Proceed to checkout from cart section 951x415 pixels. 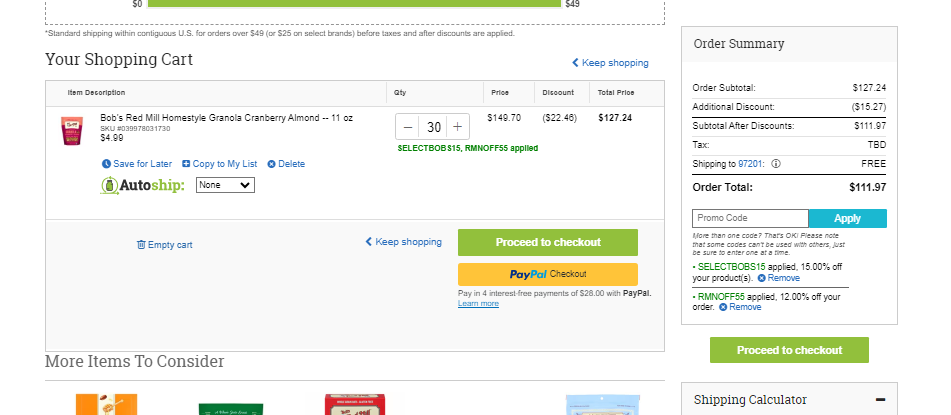point(548,242)
